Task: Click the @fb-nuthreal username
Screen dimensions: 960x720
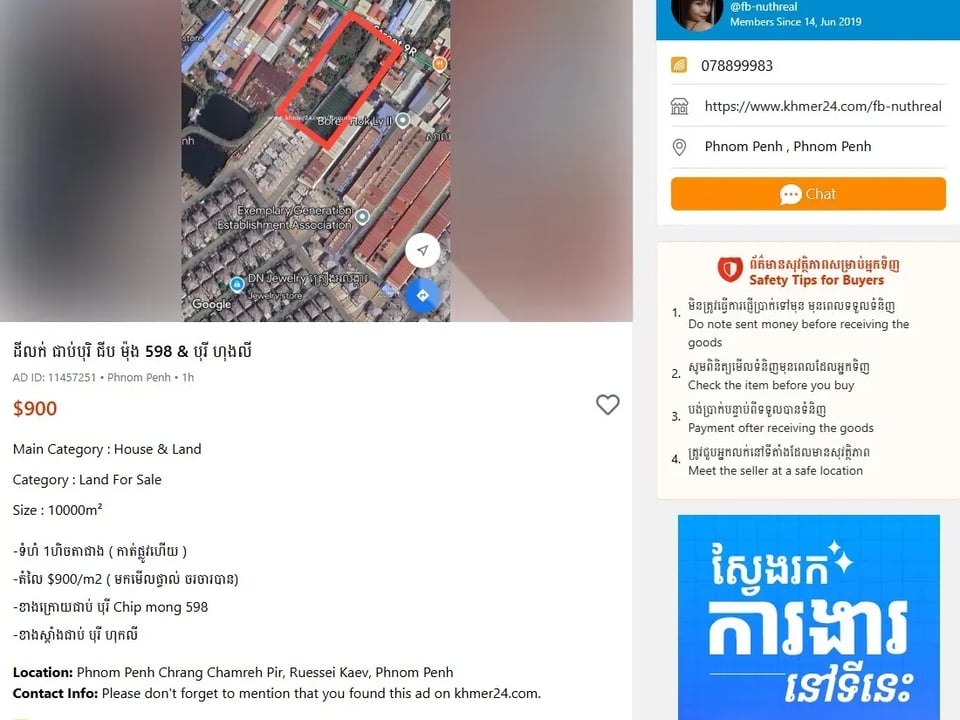Action: point(763,7)
